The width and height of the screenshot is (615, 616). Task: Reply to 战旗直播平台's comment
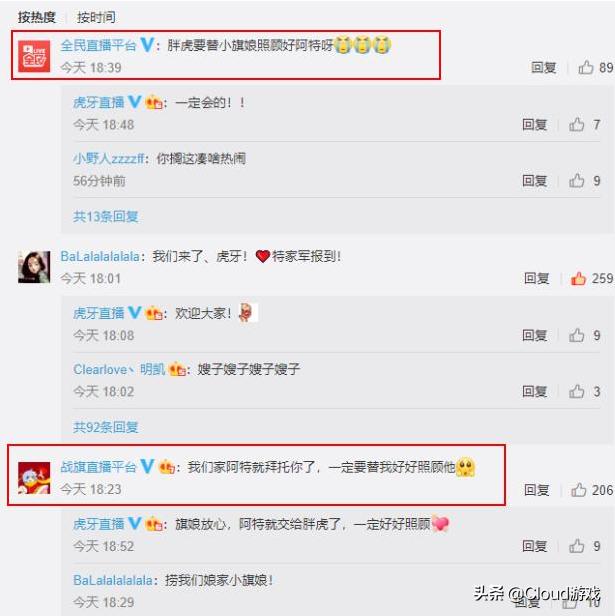coord(536,490)
